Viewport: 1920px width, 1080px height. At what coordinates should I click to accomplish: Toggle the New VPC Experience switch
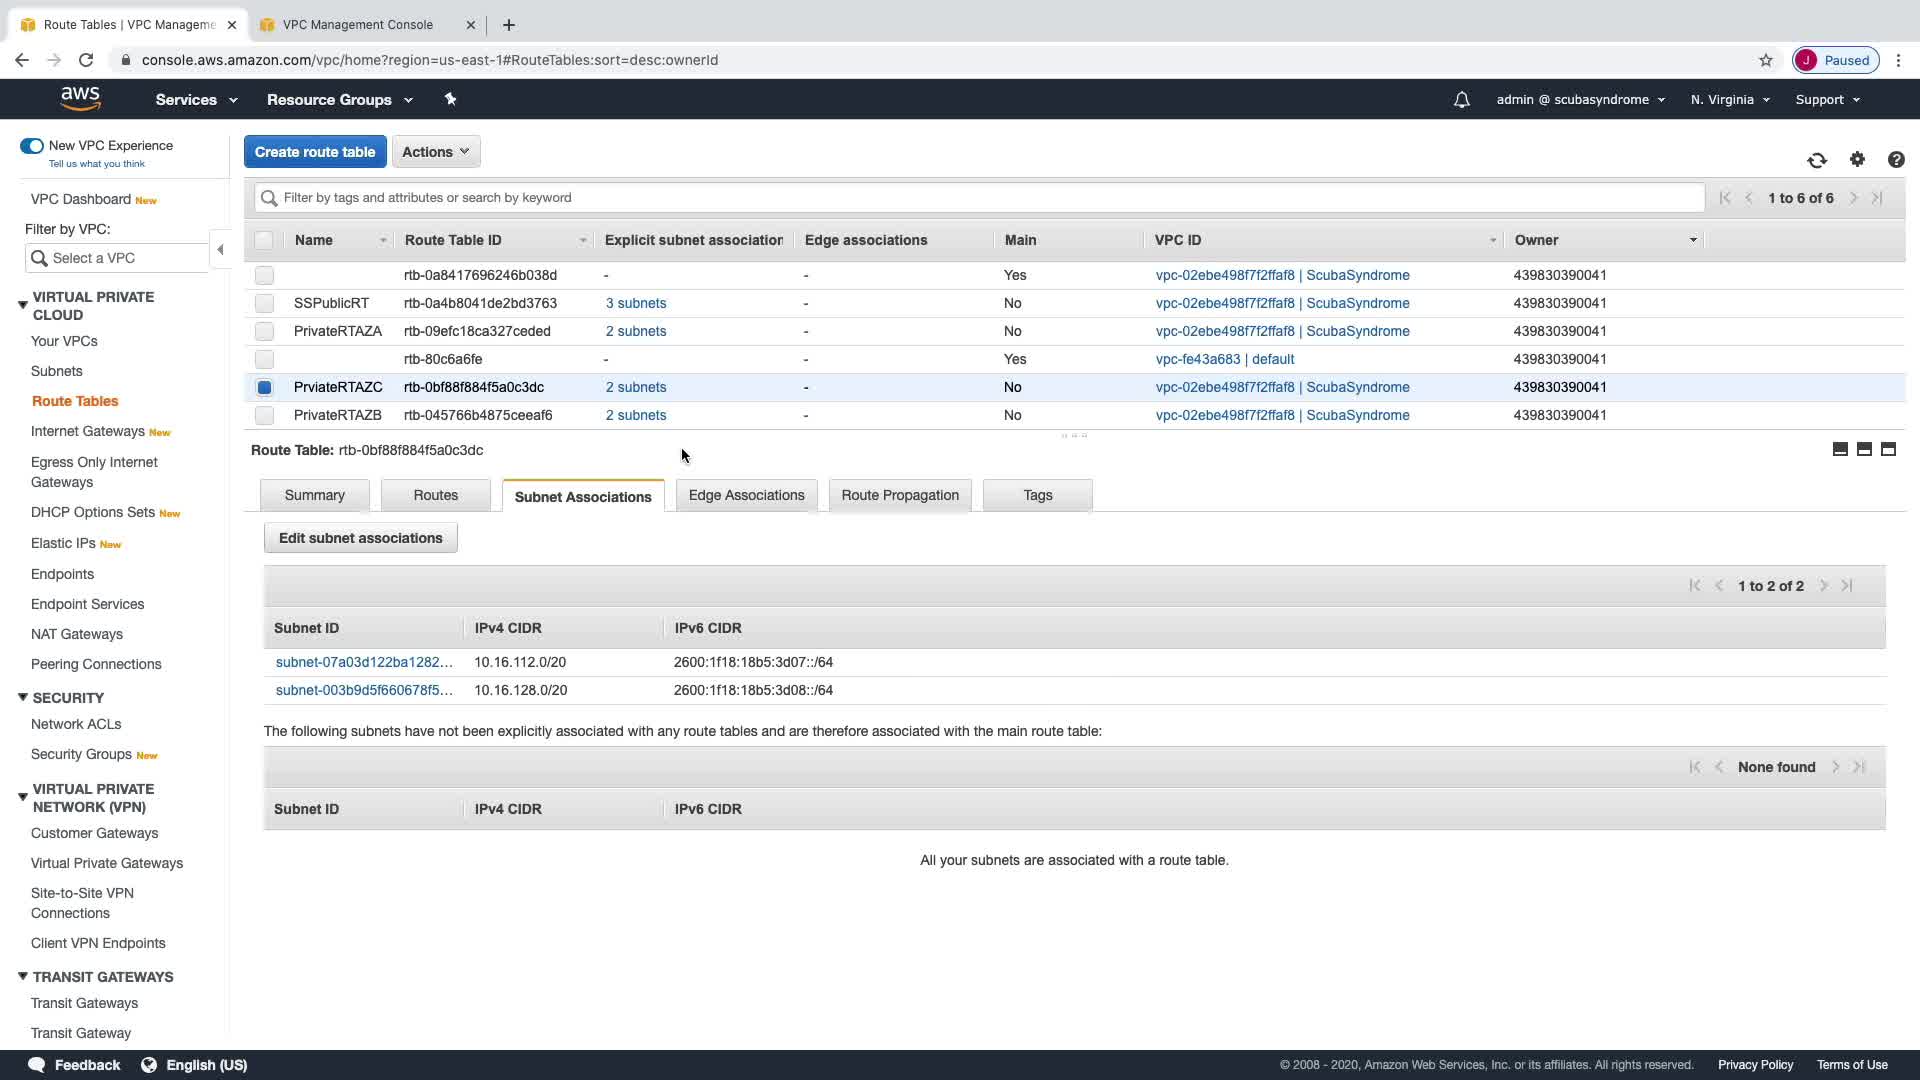click(32, 146)
